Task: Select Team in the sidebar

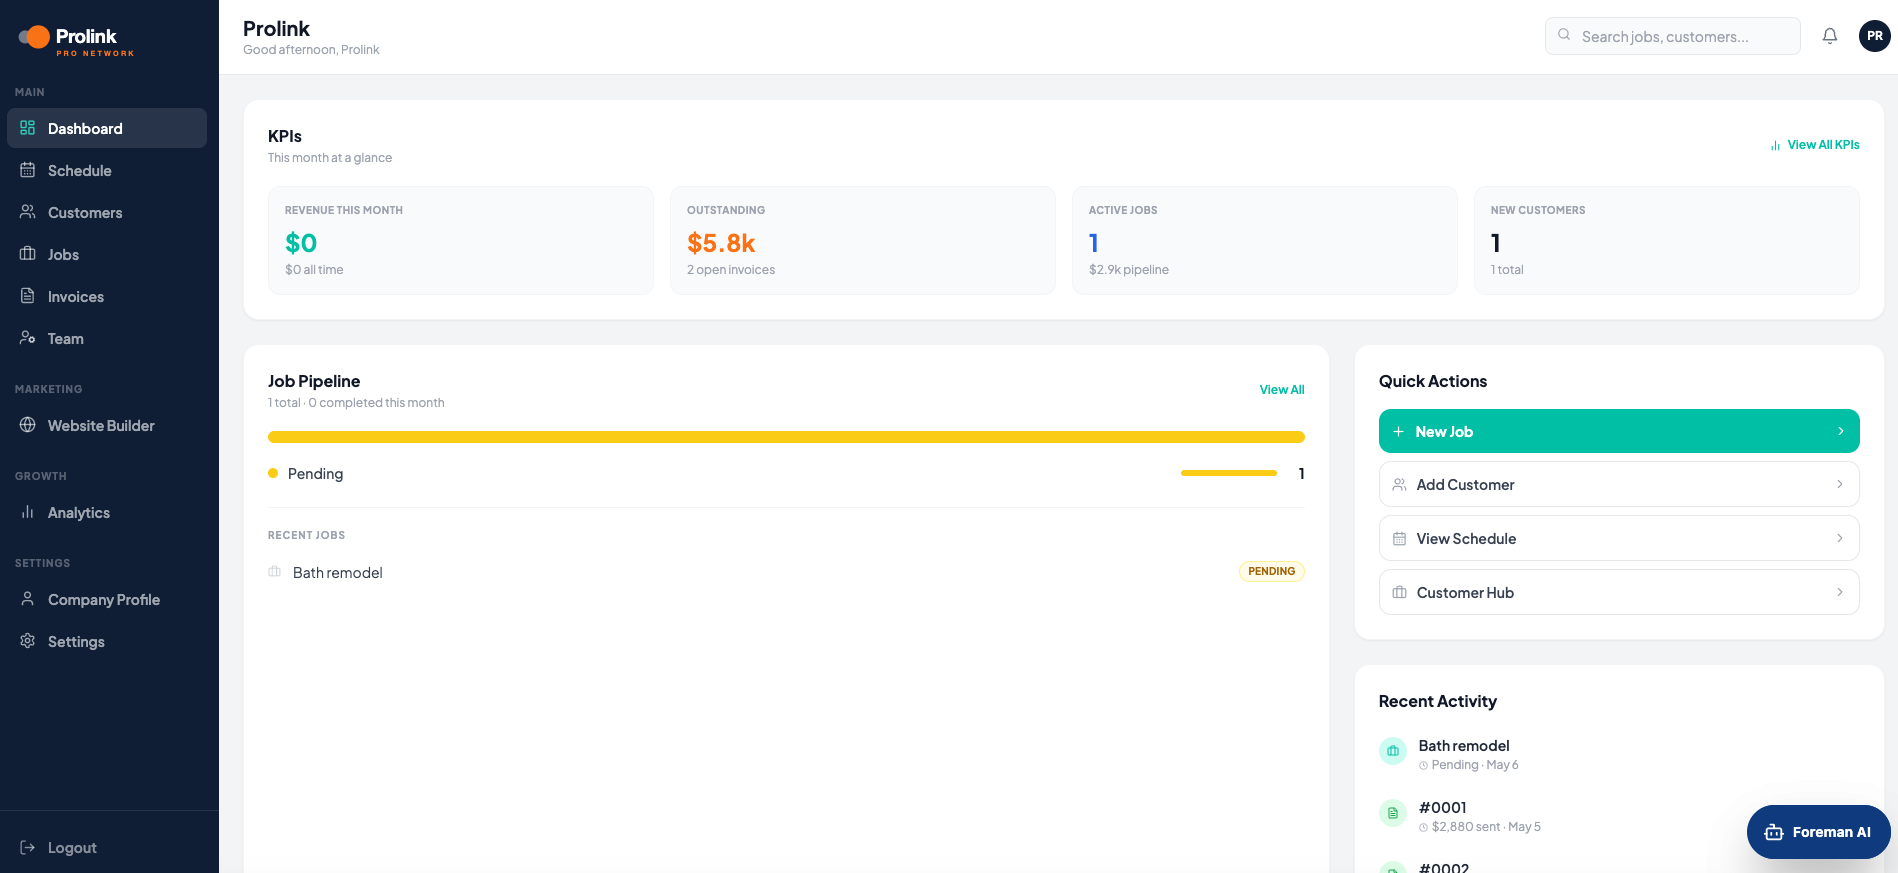Action: point(107,338)
